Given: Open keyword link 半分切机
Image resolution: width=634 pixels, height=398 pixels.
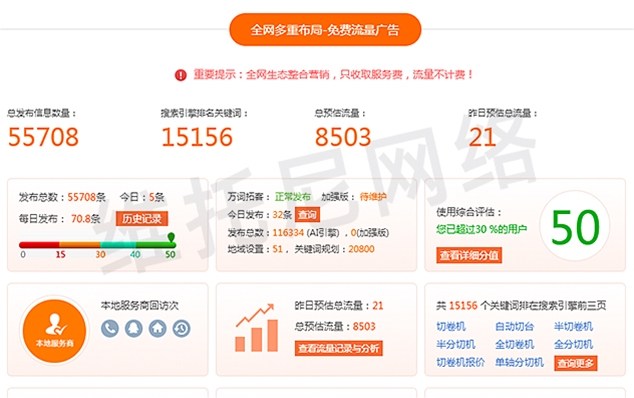Looking at the screenshot, I should coord(456,344).
